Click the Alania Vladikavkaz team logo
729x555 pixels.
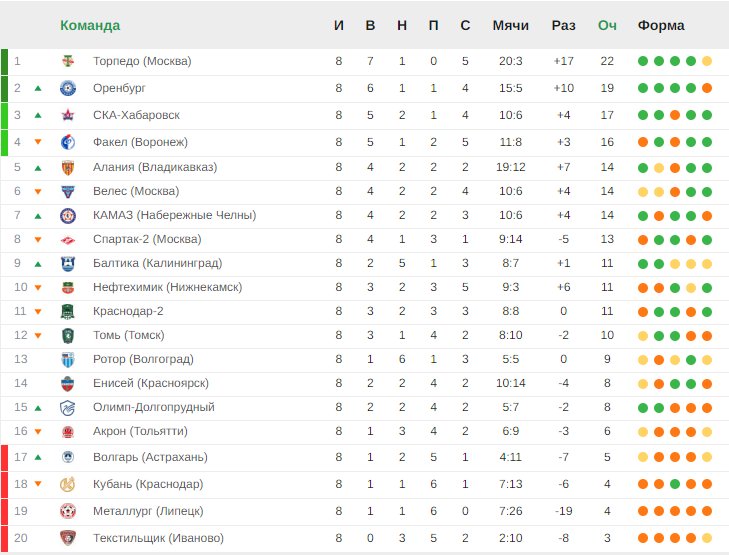point(68,167)
